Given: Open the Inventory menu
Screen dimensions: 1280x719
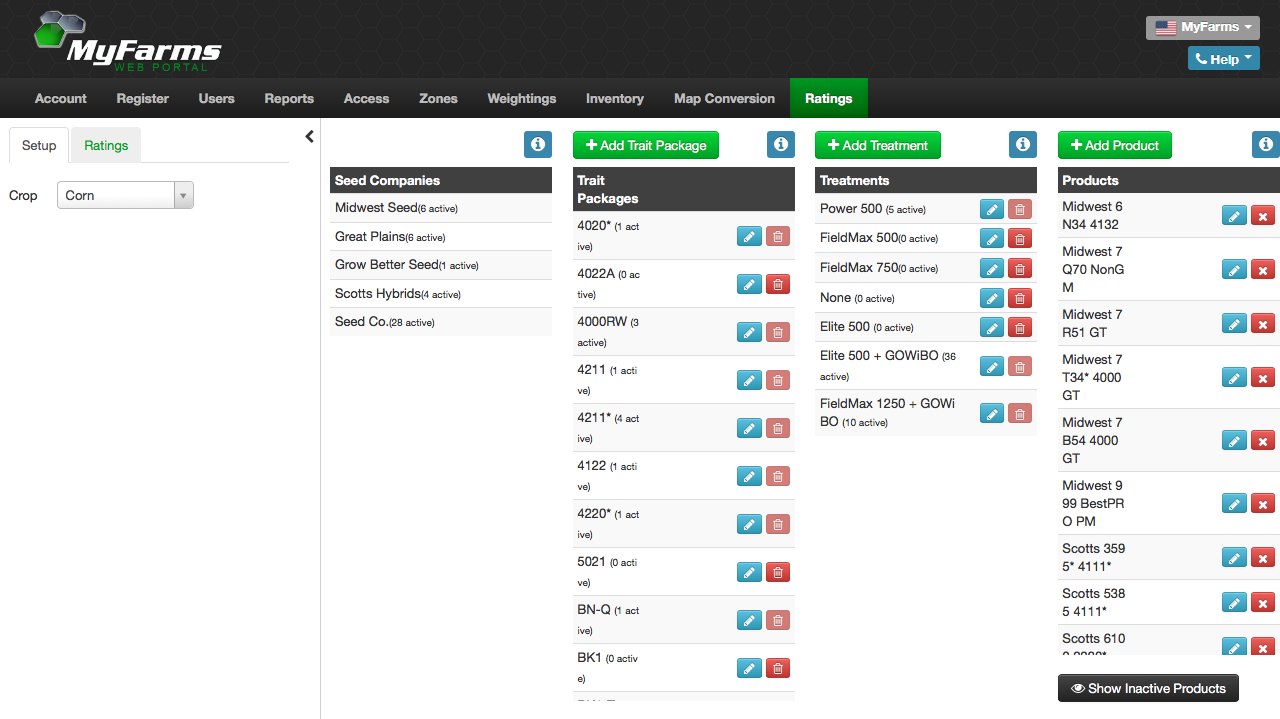Looking at the screenshot, I should click(x=615, y=98).
